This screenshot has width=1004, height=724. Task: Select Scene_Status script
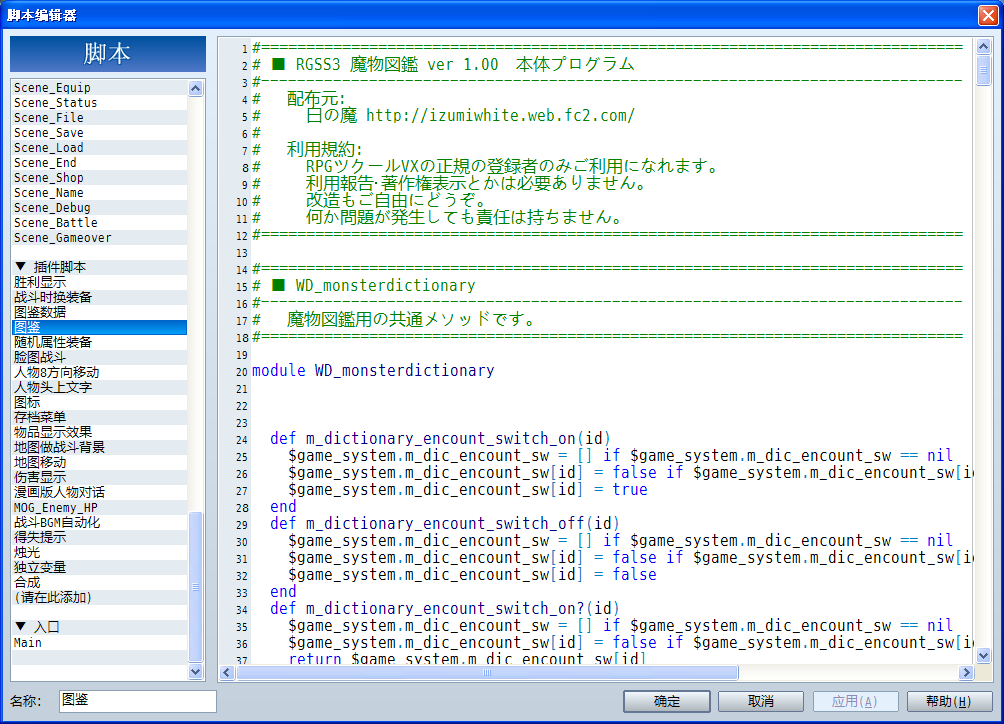click(x=99, y=102)
